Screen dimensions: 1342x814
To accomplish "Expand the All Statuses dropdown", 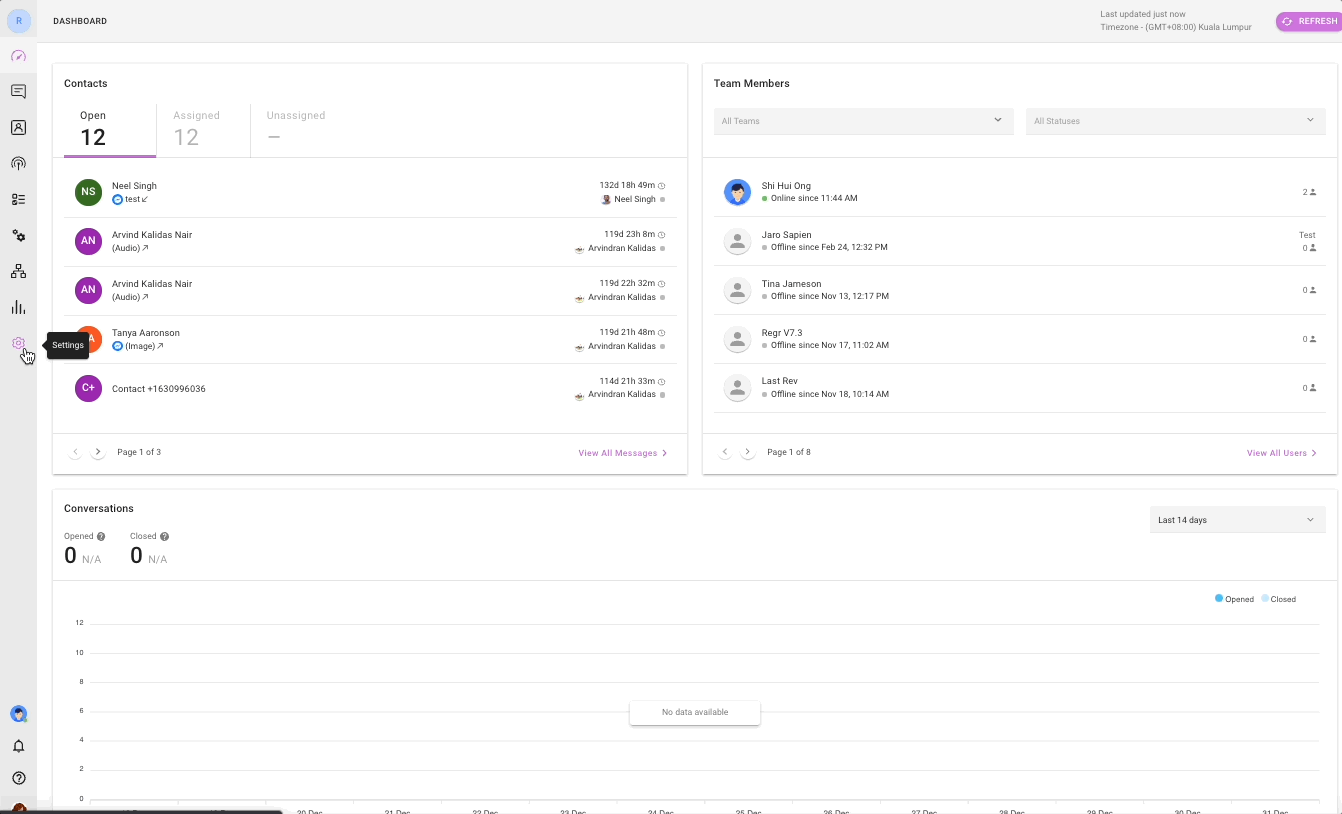I will 1175,121.
